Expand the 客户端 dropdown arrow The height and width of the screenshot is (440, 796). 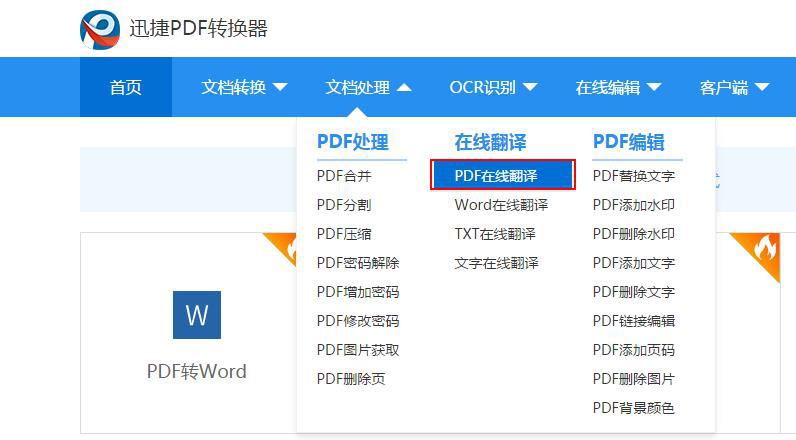pos(762,87)
